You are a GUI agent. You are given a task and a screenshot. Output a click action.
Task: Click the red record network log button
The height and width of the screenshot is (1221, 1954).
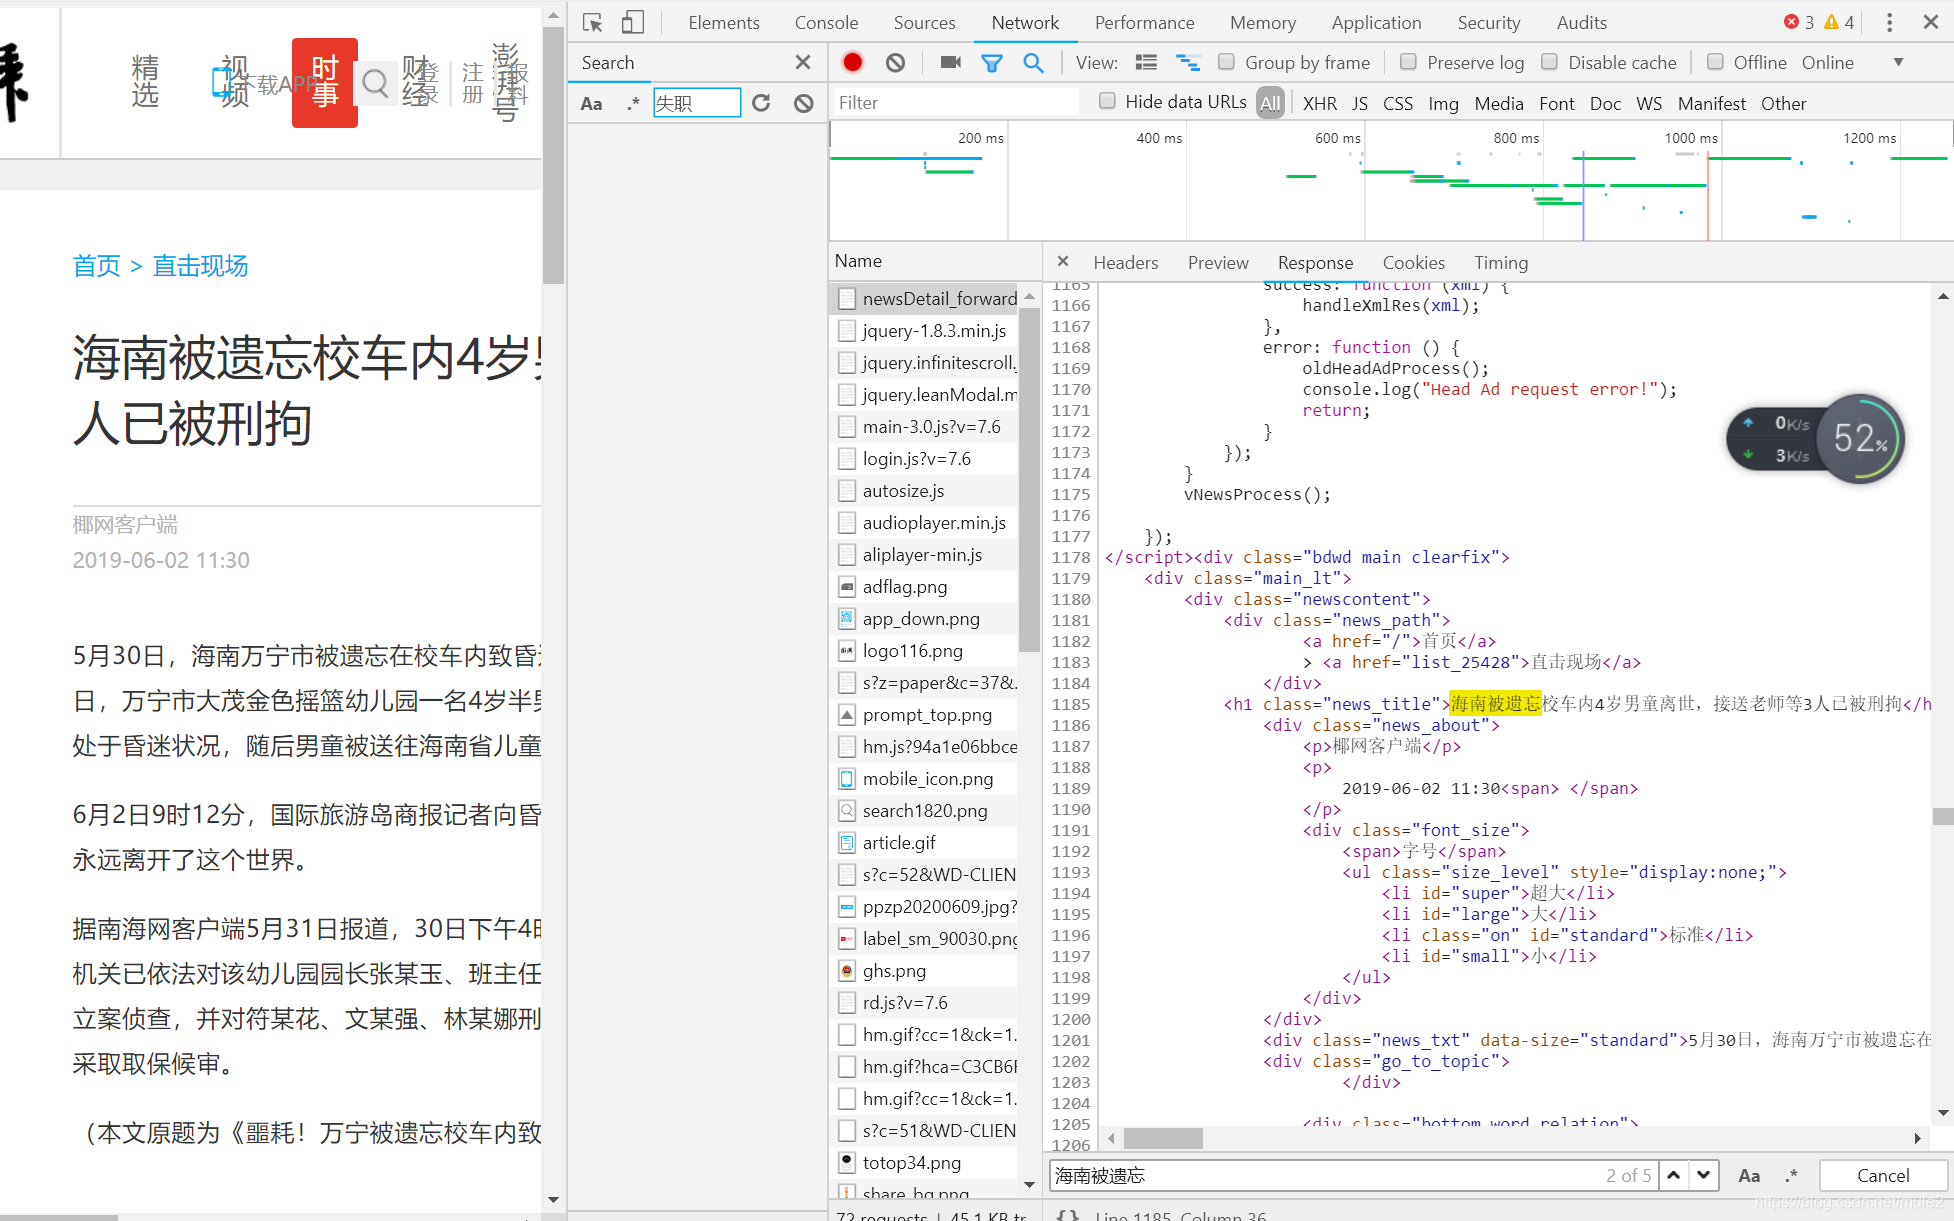click(x=853, y=62)
